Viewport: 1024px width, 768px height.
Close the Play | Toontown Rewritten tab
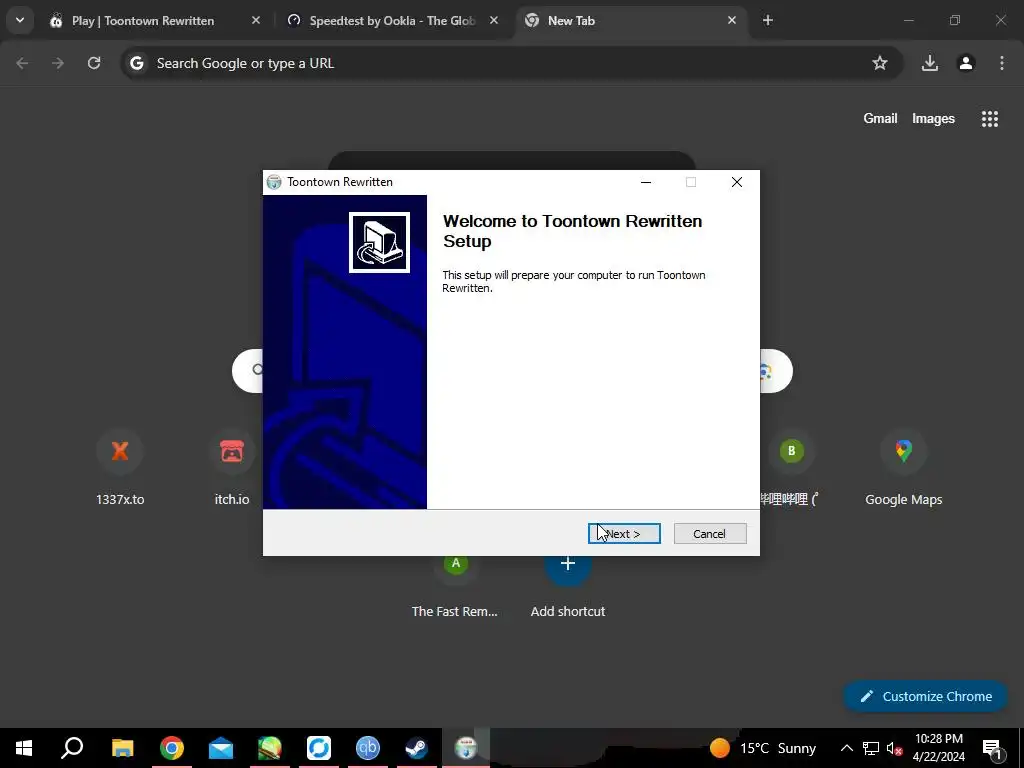pos(256,20)
